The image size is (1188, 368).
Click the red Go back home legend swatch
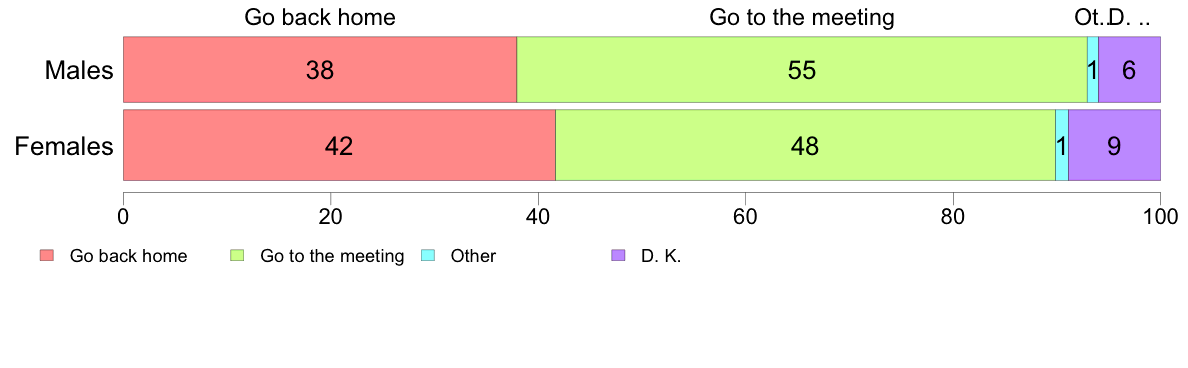click(46, 256)
